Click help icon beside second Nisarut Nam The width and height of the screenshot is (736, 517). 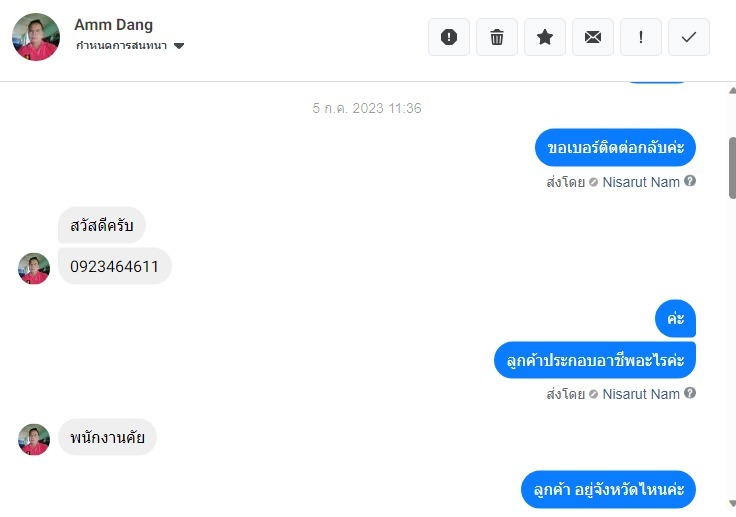pyautogui.click(x=690, y=393)
